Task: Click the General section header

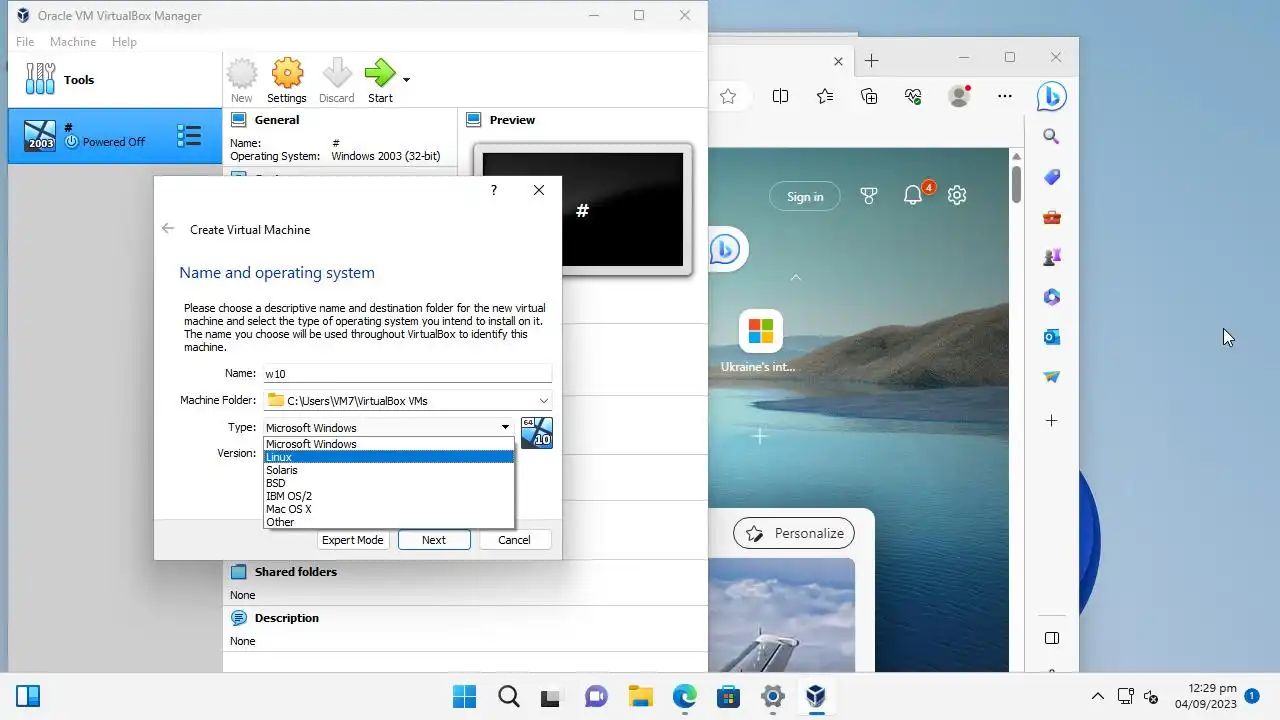Action: point(277,120)
